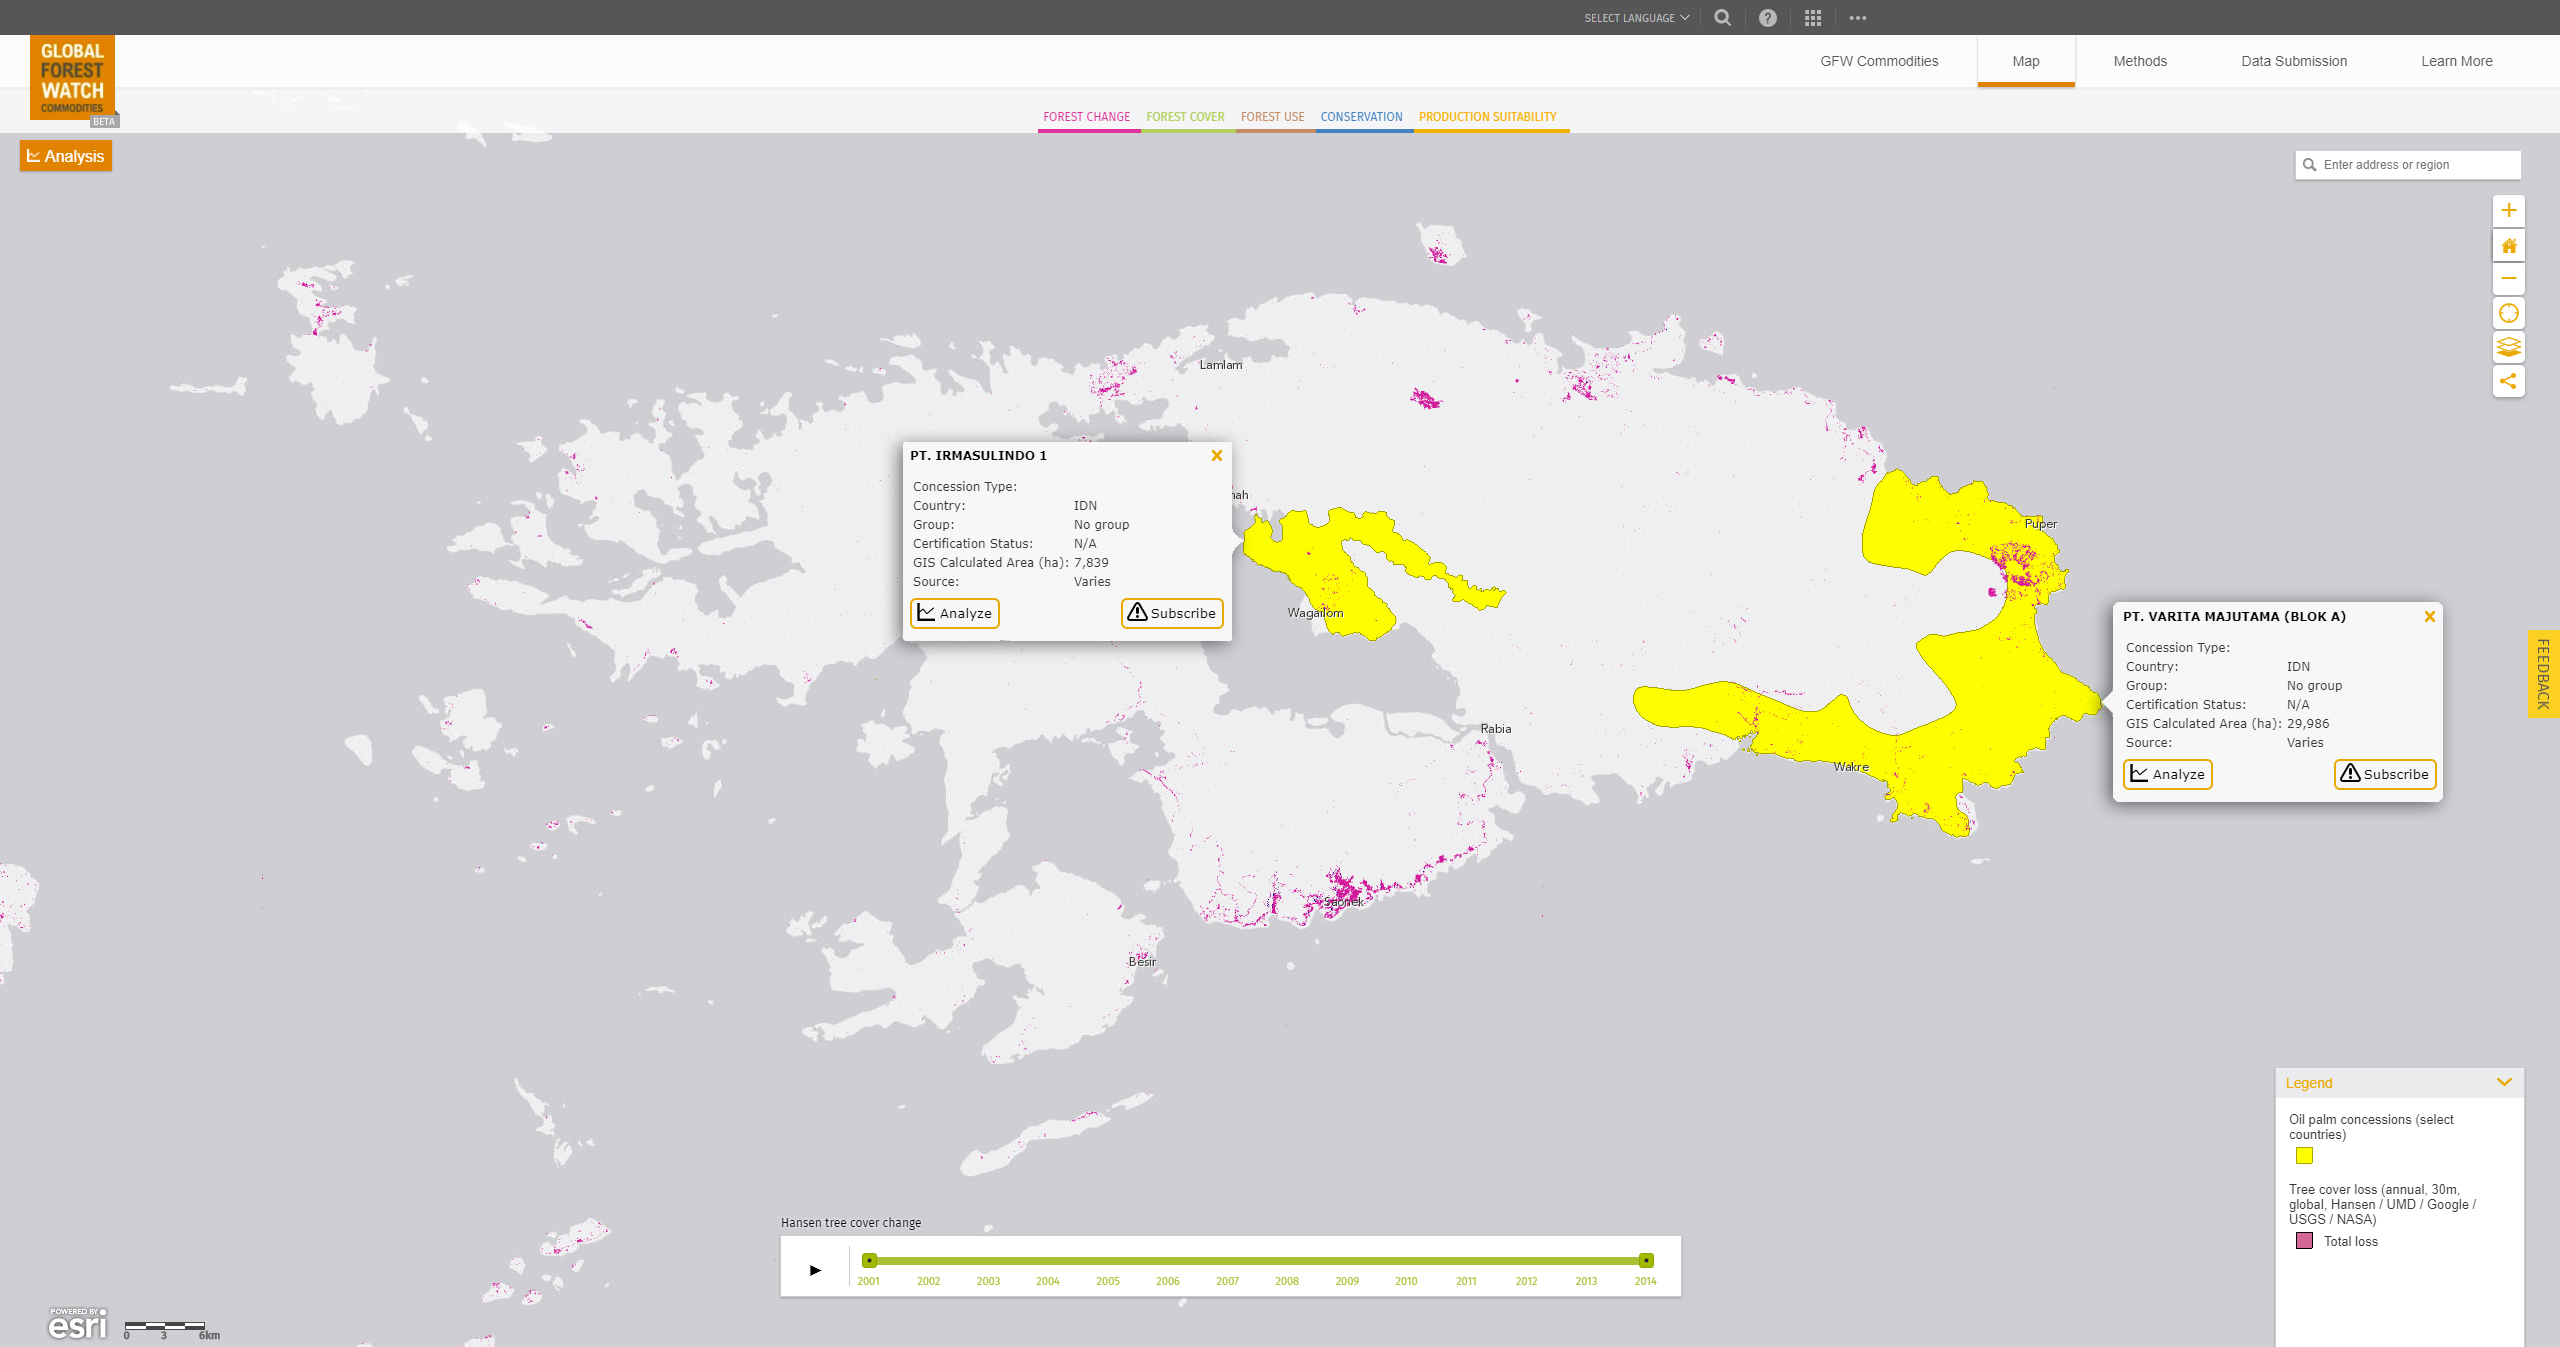Click the Lamlam map label
Screen dimensions: 2560x1347
1221,365
